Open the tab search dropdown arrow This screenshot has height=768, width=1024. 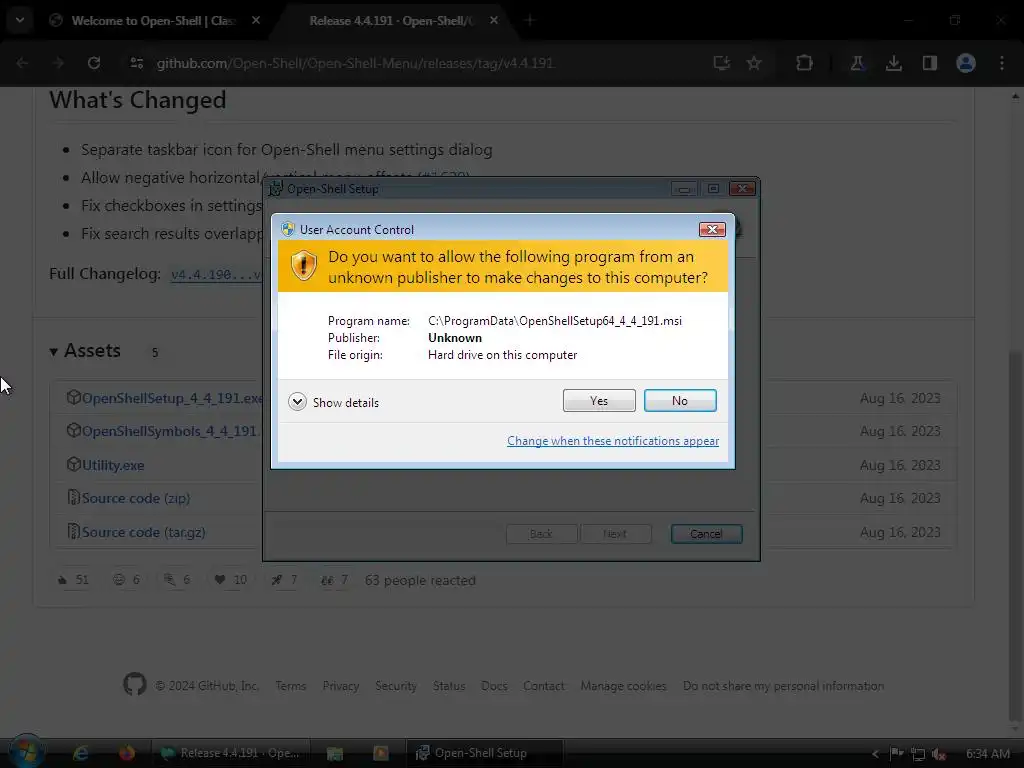20,20
